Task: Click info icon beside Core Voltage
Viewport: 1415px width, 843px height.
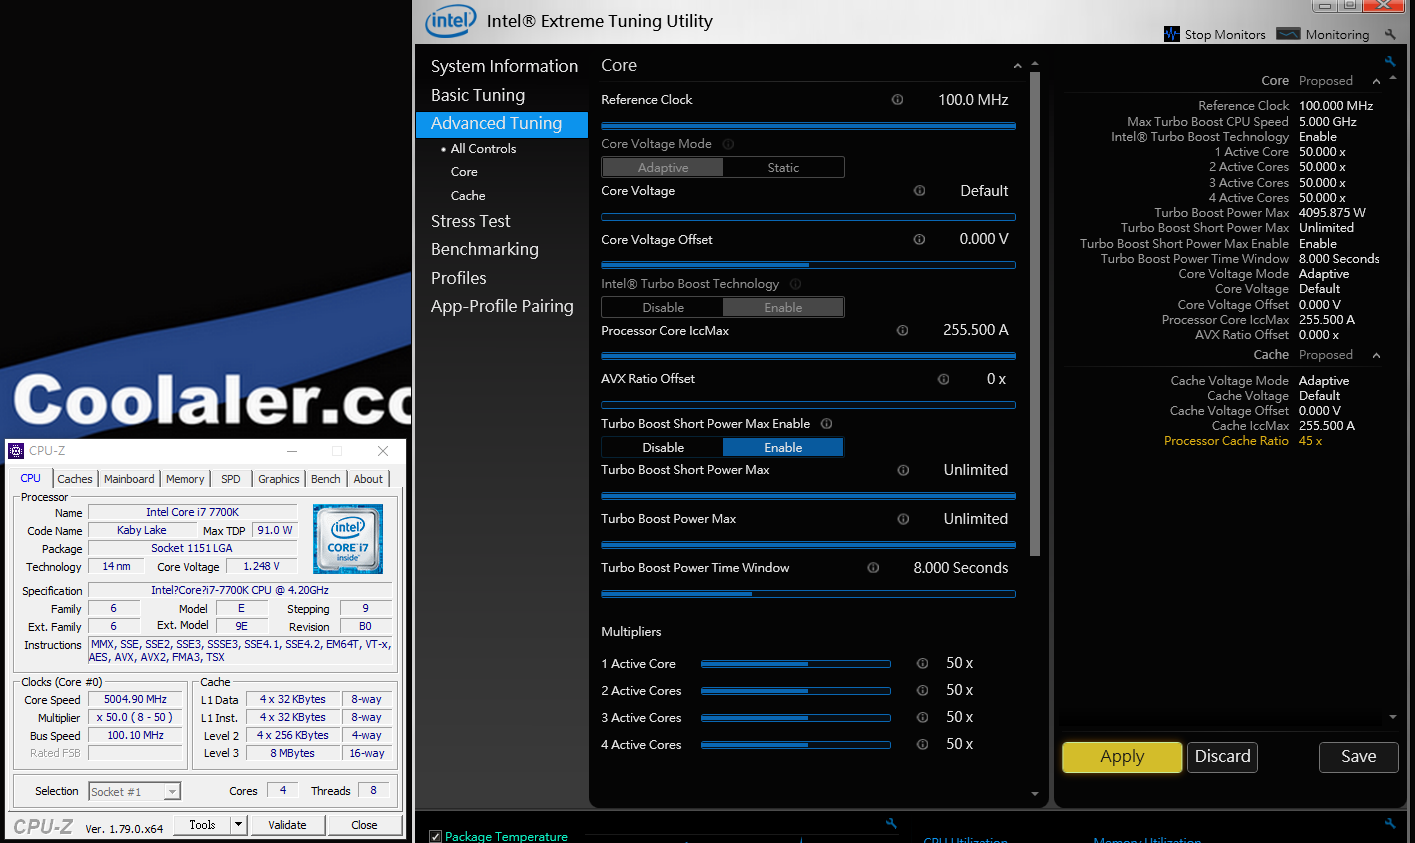Action: click(919, 191)
